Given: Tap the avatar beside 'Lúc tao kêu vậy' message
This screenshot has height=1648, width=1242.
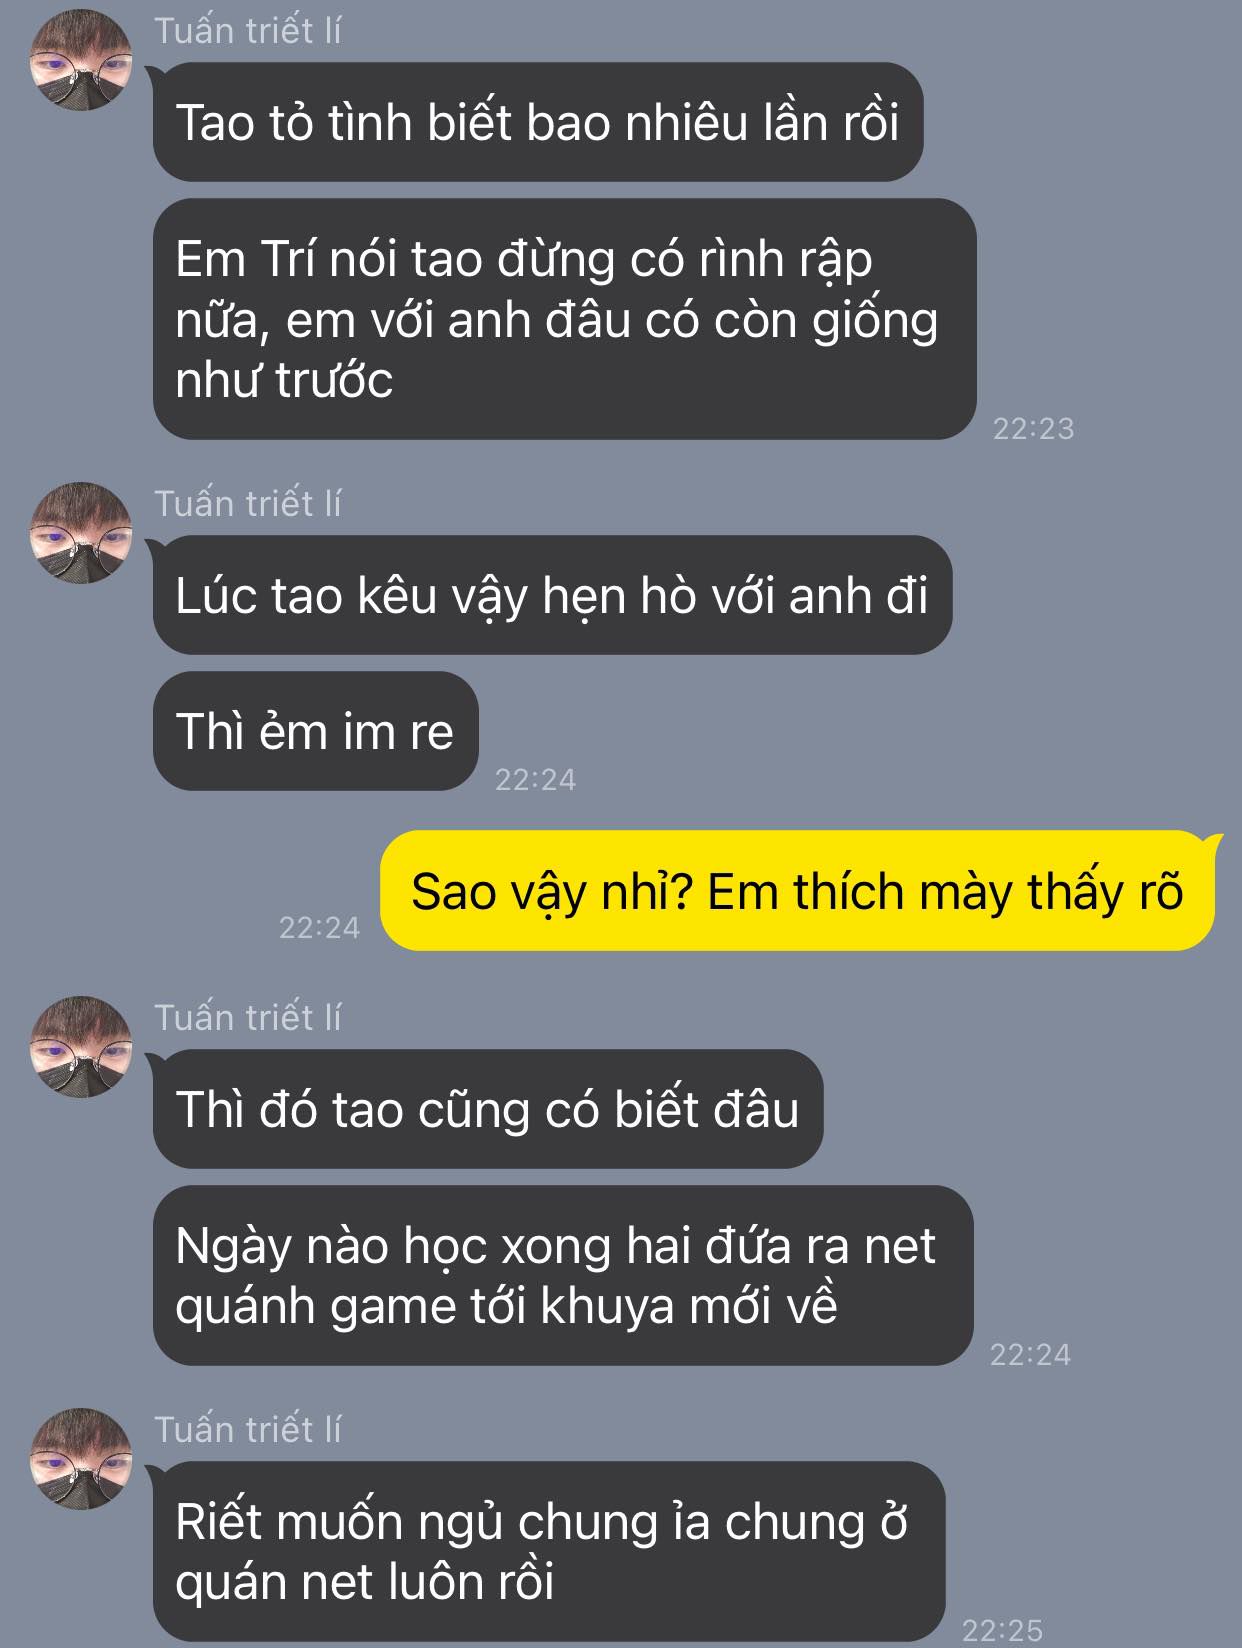Looking at the screenshot, I should tap(81, 533).
